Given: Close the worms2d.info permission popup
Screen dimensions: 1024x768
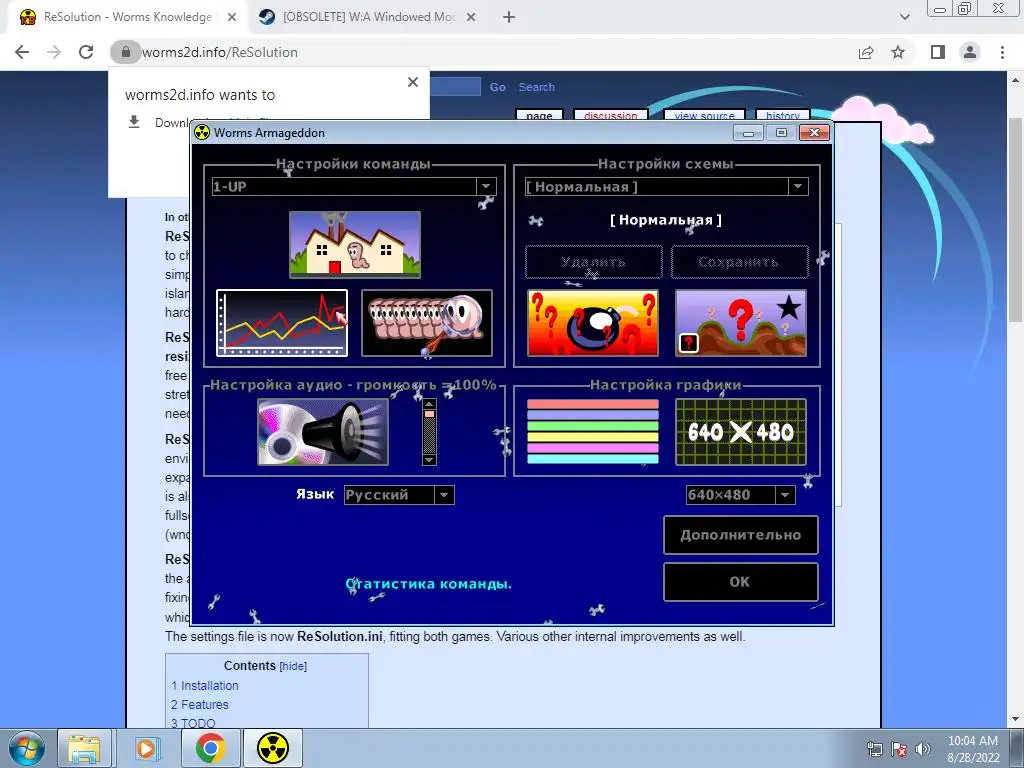Looking at the screenshot, I should click(x=413, y=82).
